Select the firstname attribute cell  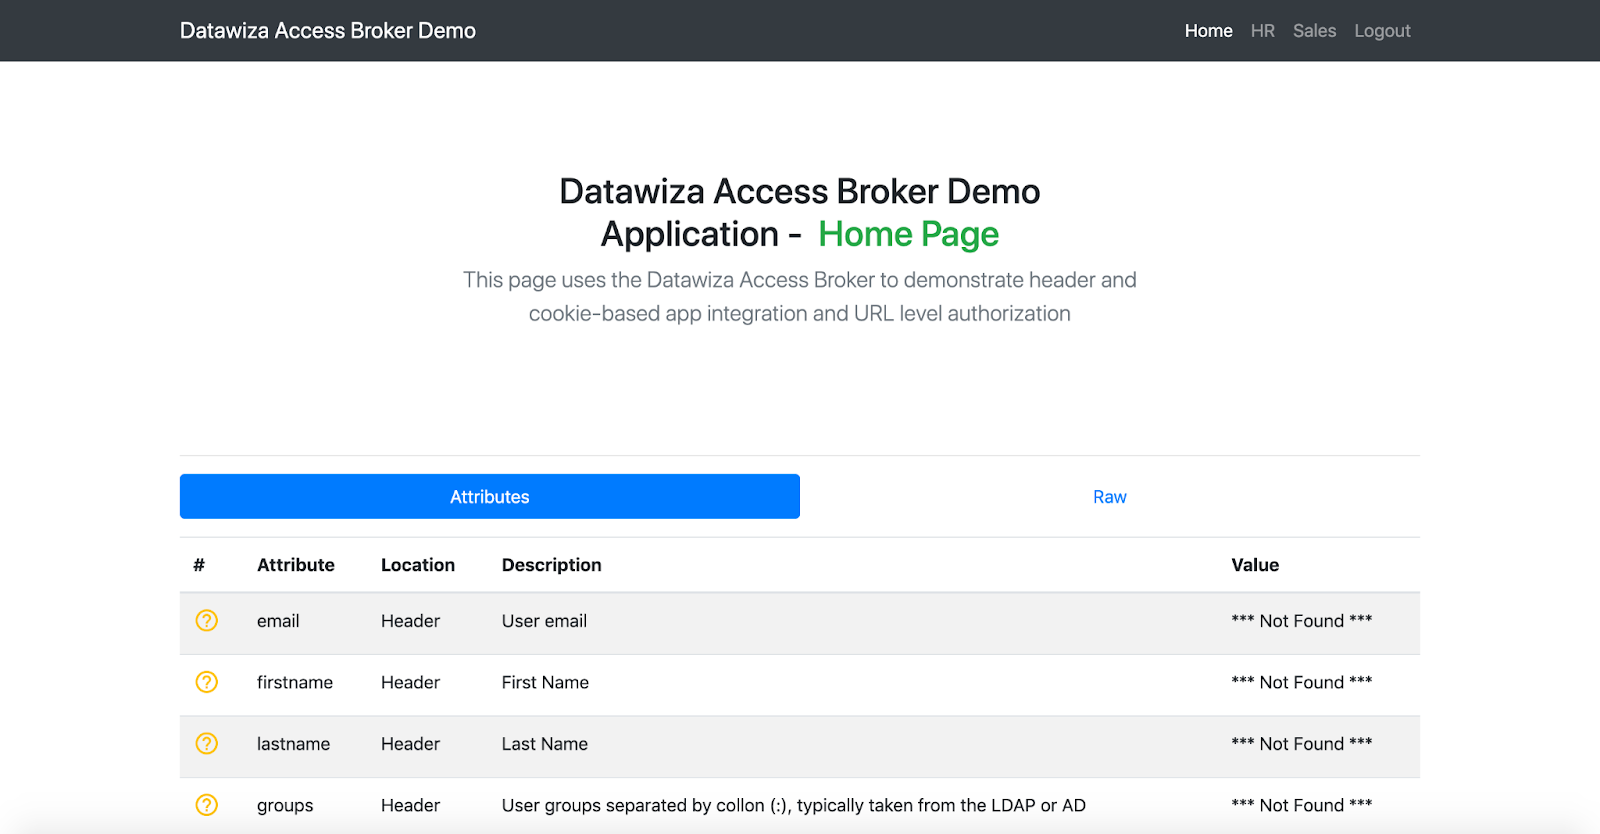pos(295,682)
